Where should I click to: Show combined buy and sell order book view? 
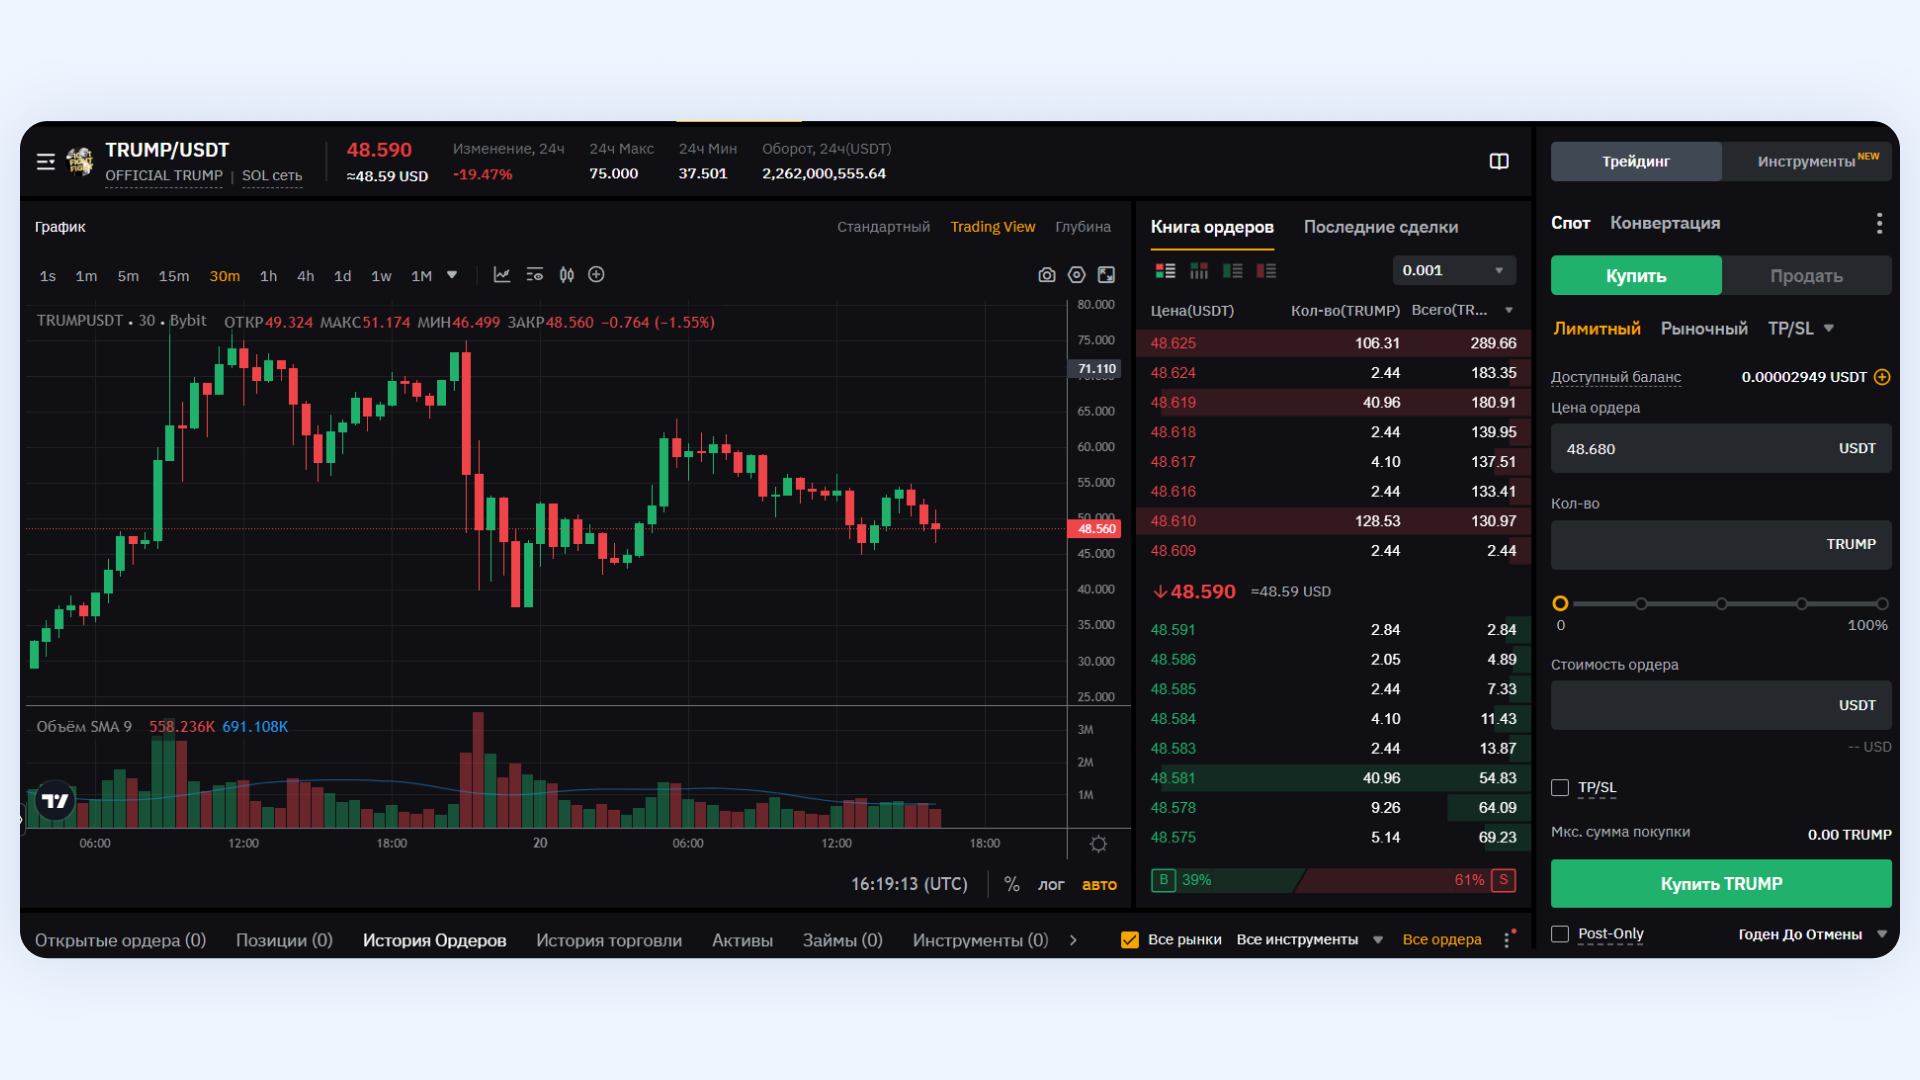[x=1166, y=271]
